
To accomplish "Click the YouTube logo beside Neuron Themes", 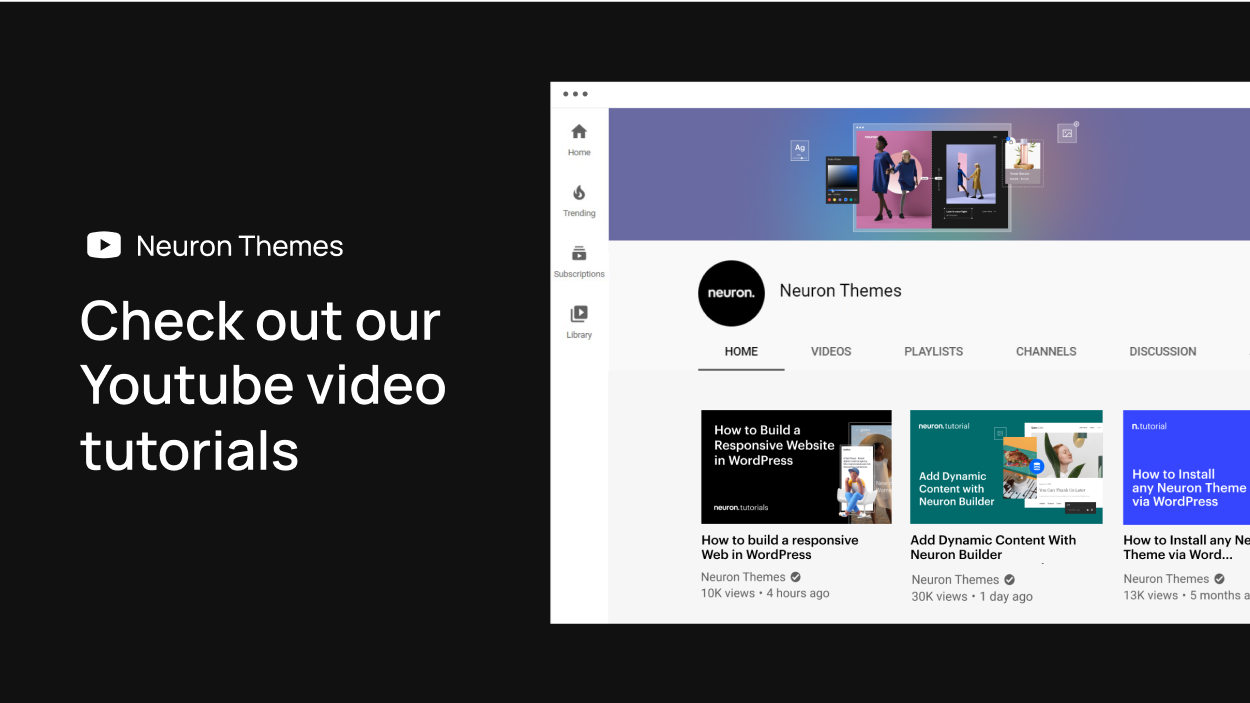I will [104, 245].
